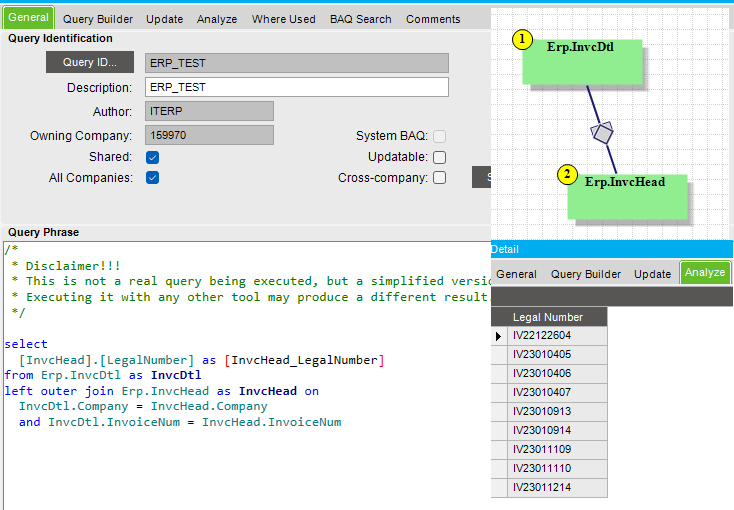Open the Where Used tab
Viewport: 734px width, 510px height.
(x=284, y=19)
